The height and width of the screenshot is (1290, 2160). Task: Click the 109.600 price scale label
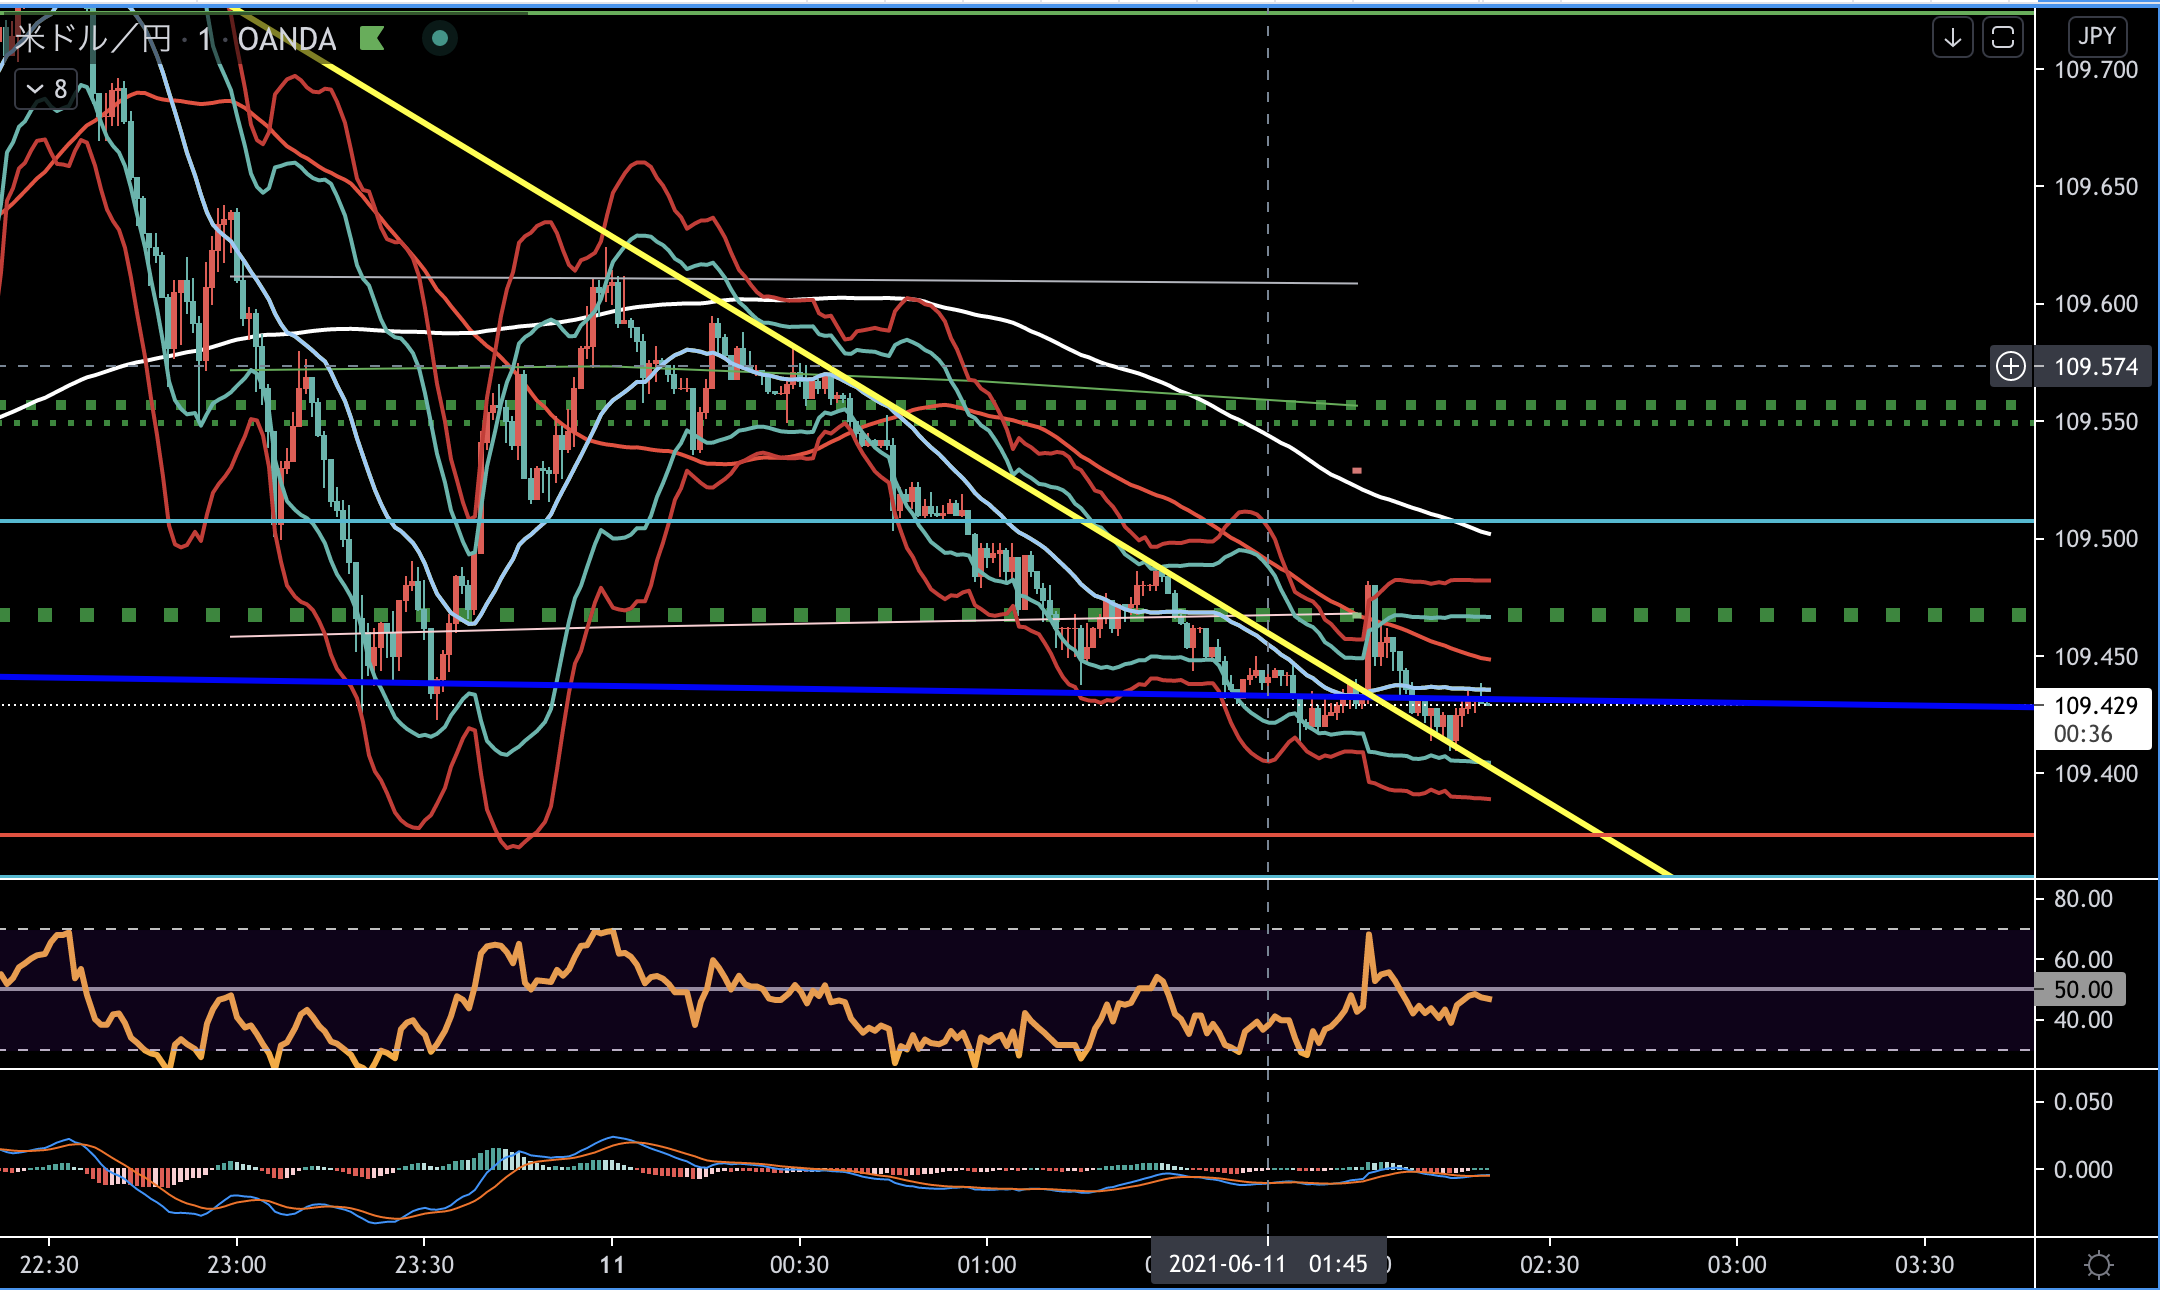pos(2095,304)
